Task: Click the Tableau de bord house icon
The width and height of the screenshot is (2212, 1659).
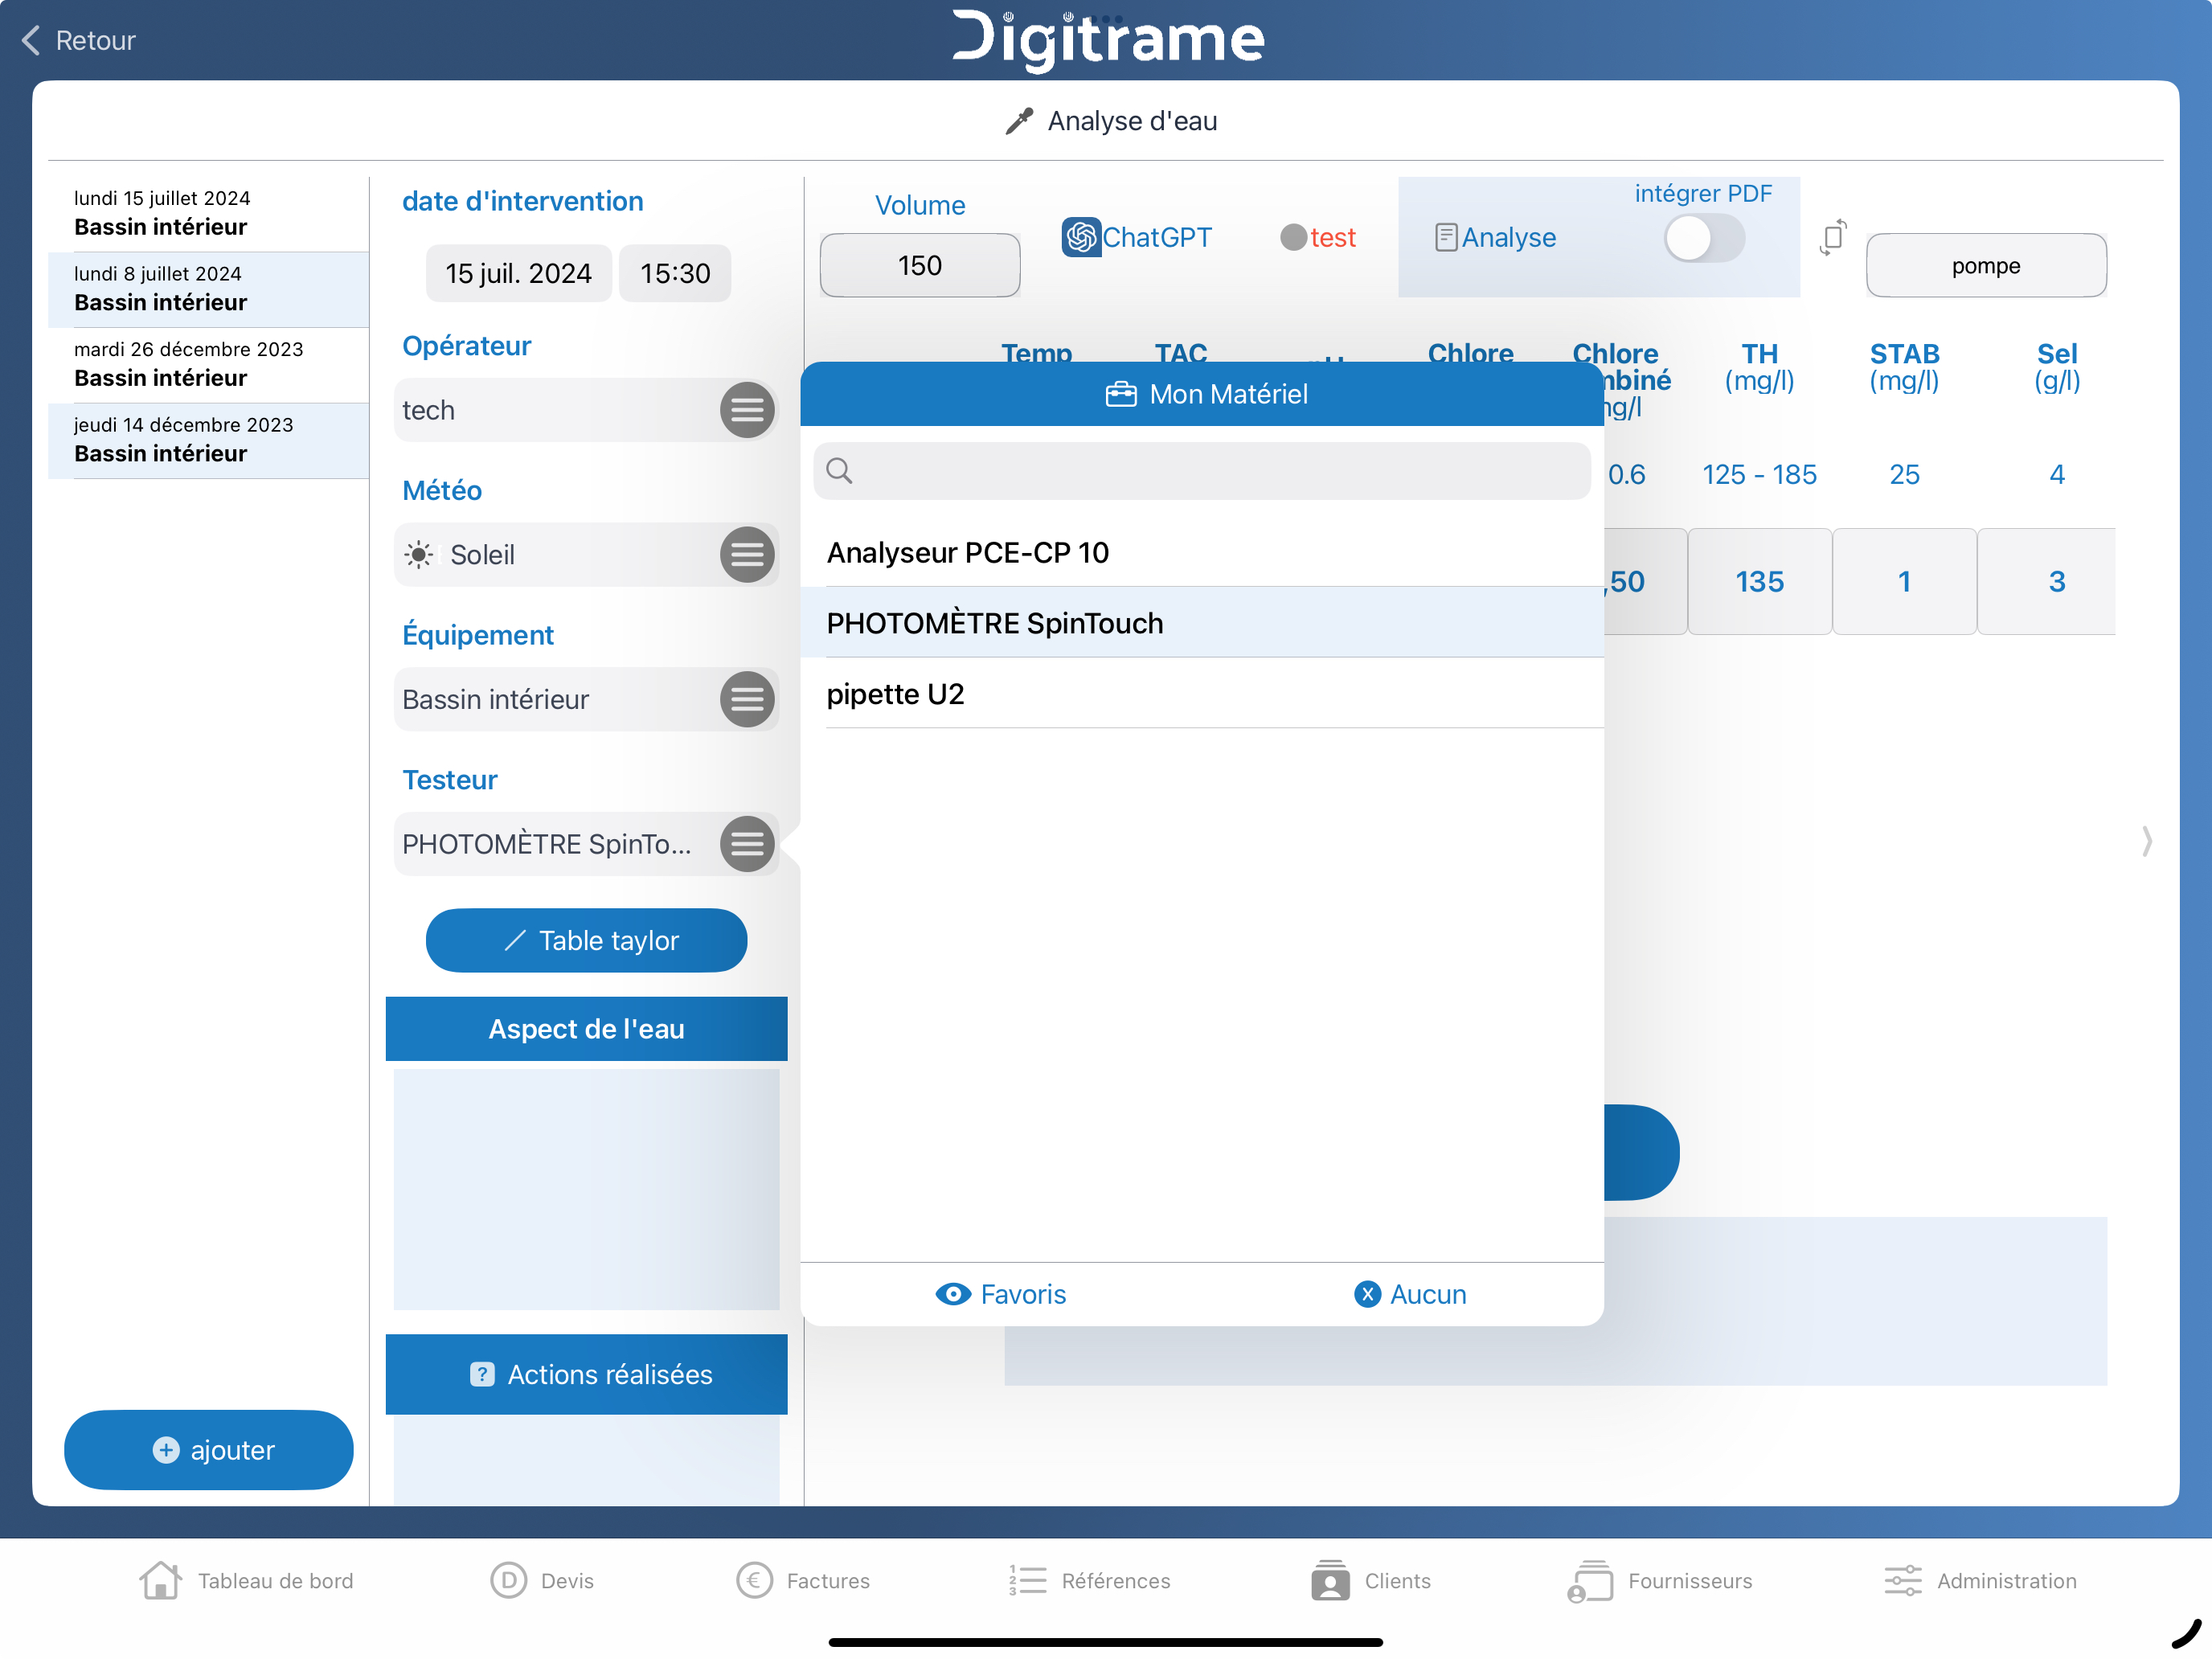Action: tap(160, 1580)
